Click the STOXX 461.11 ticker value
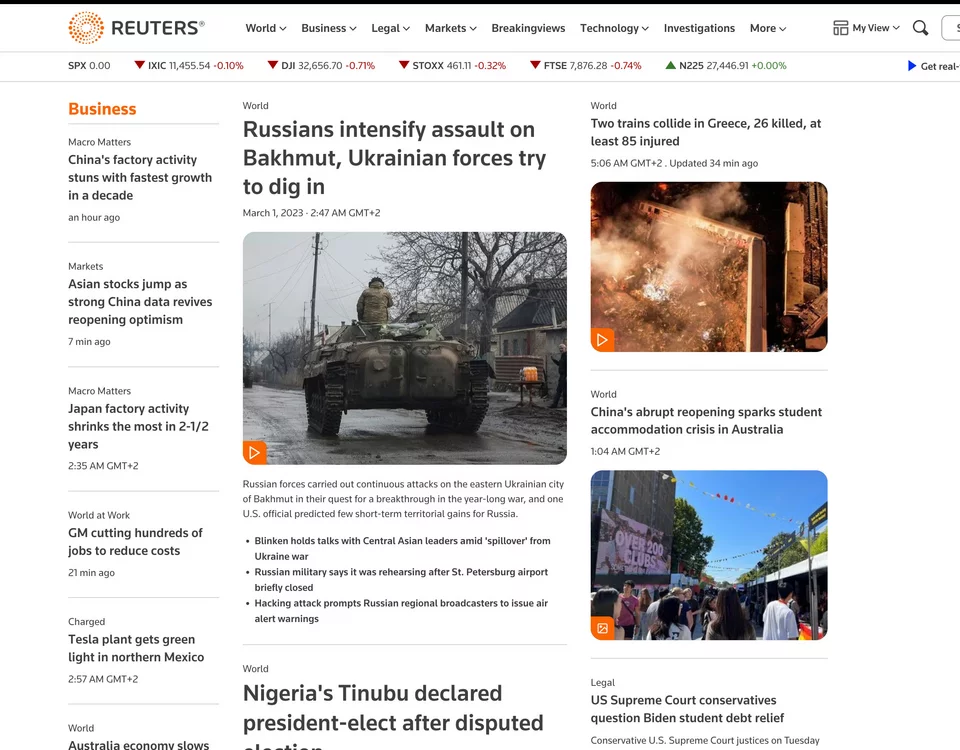Viewport: 960px width, 750px height. (x=459, y=66)
